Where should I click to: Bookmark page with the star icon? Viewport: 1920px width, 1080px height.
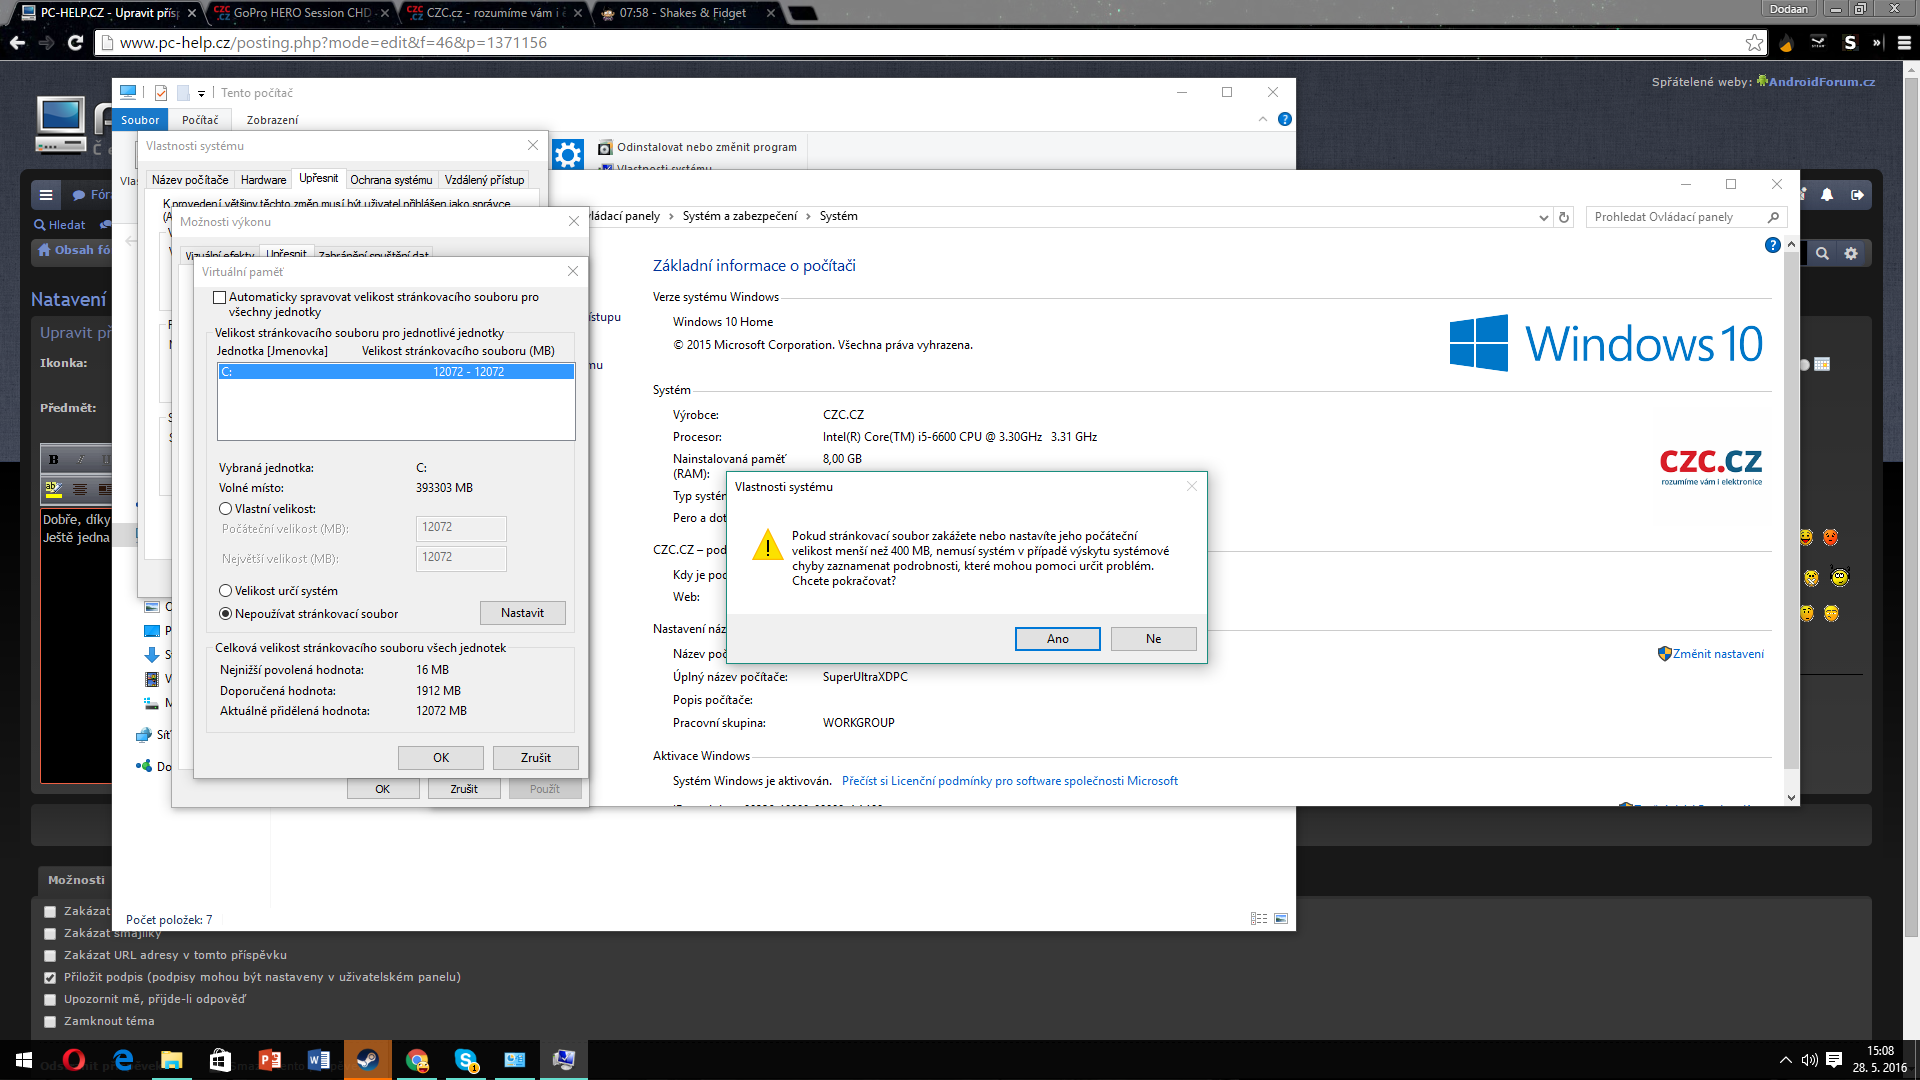point(1754,43)
